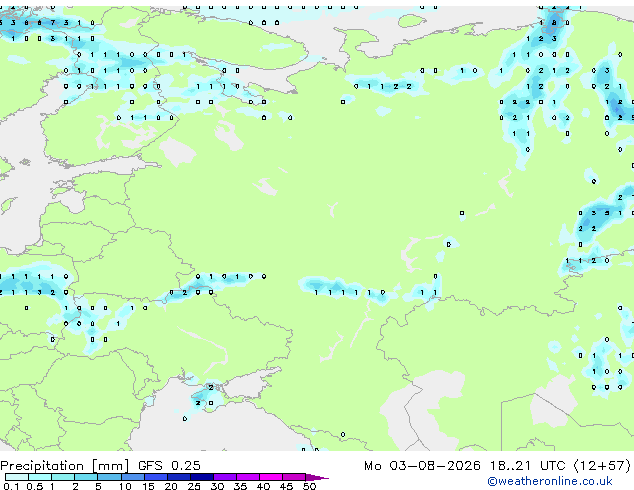Image resolution: width=634 pixels, height=490 pixels.
Task: Click the '10' legend scale label
Action: pos(125,486)
